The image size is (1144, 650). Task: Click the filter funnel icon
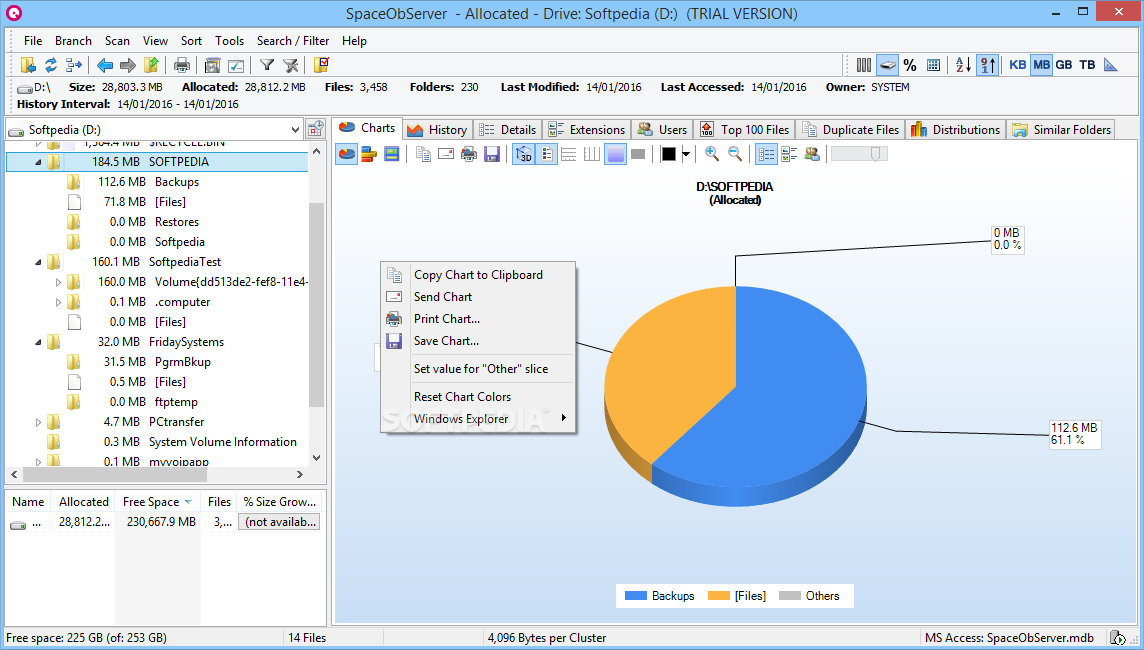coord(267,65)
